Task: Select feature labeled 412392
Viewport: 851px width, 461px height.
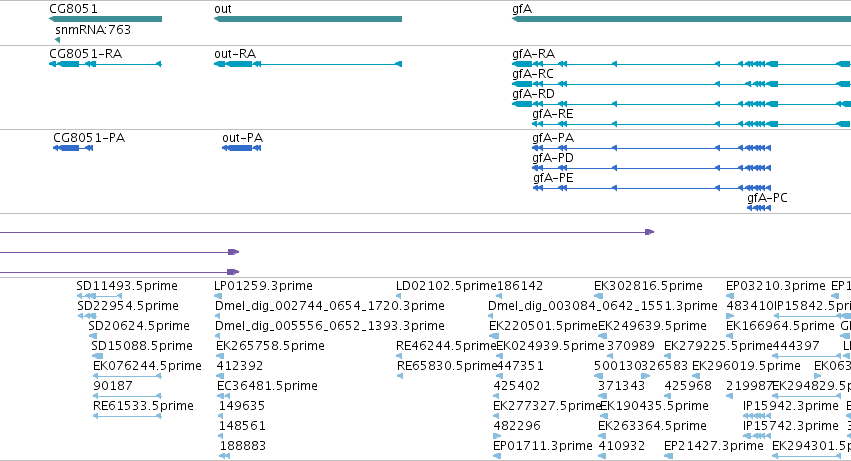Action: pos(239,366)
